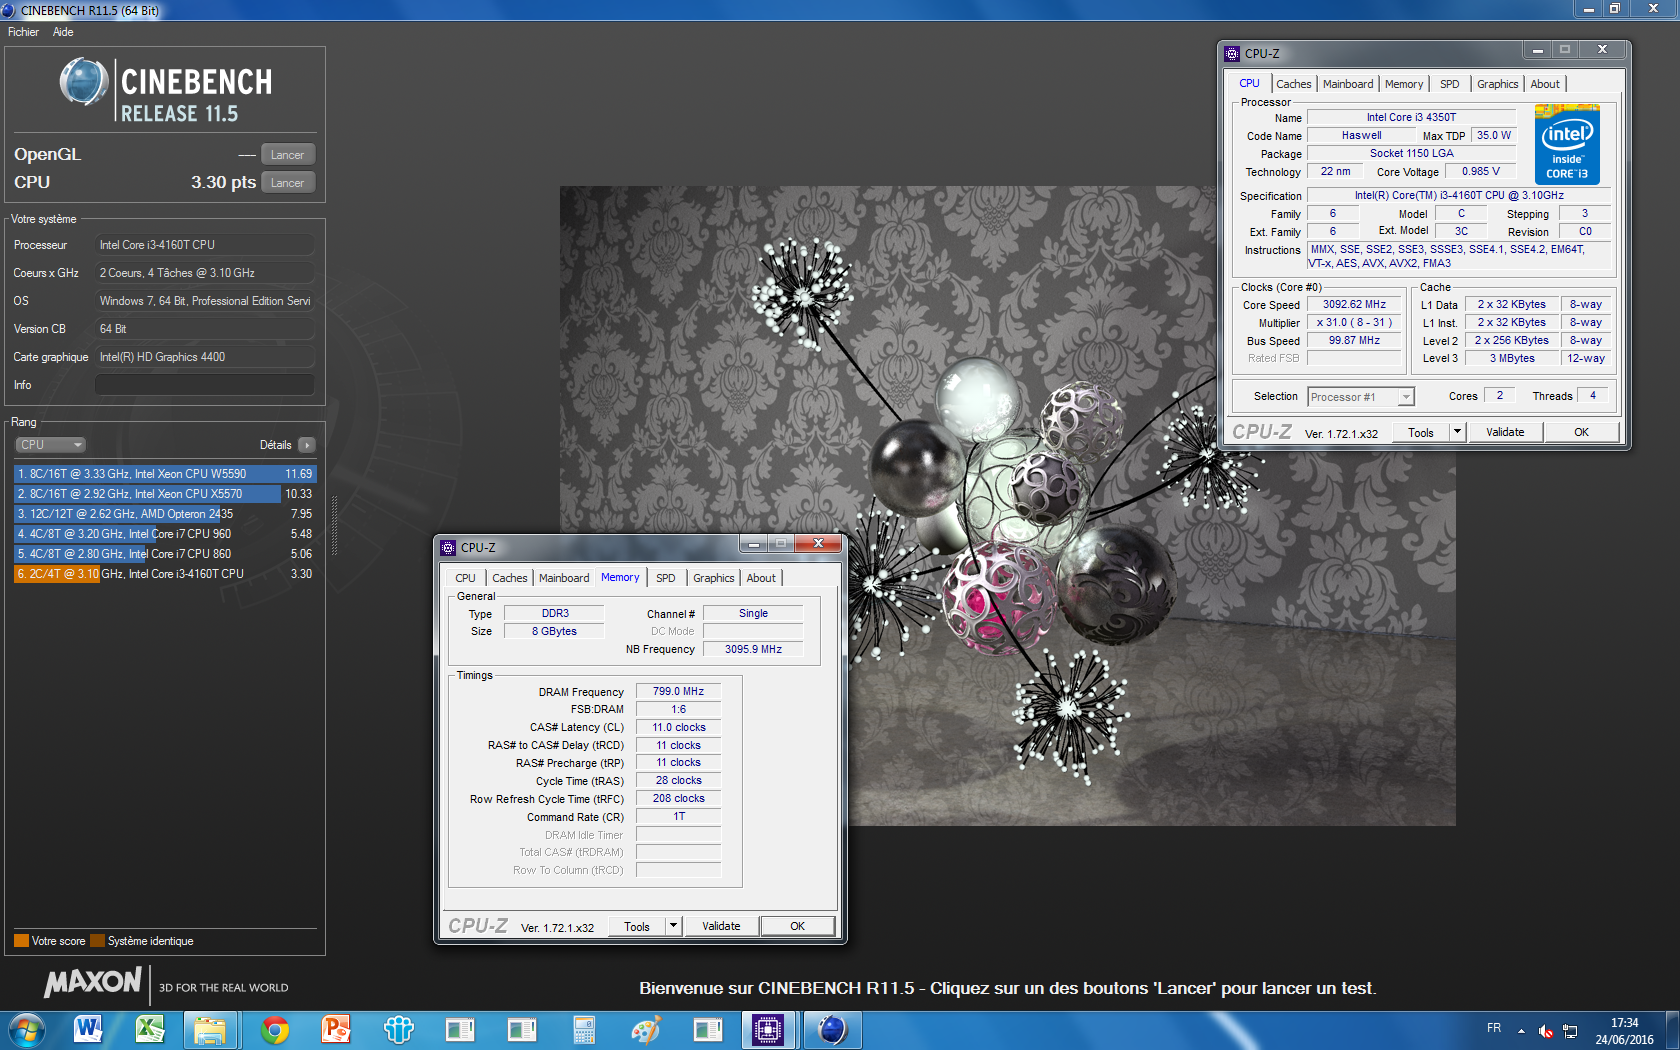
Task: Show hidden system tray icons
Action: point(1521,1030)
